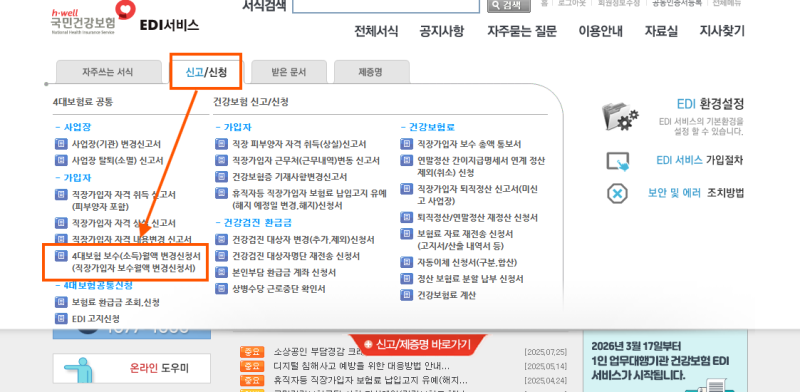Click form icon beside 건강보험료 계산

click(x=406, y=295)
